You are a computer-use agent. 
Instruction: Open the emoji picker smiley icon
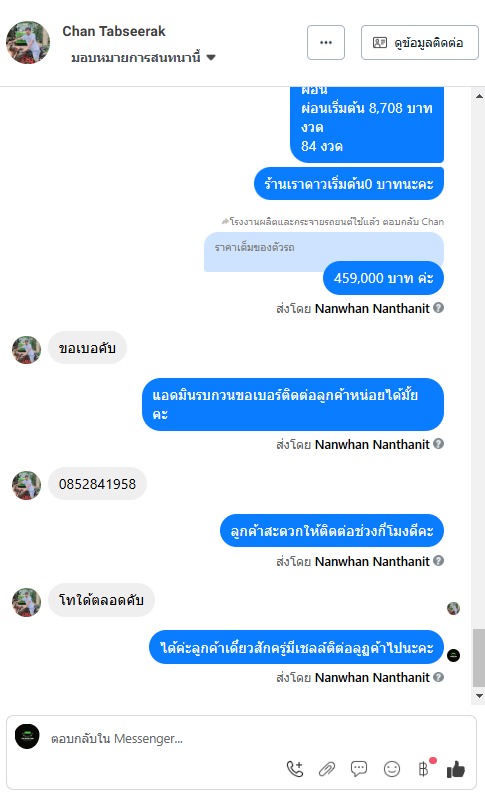[392, 769]
